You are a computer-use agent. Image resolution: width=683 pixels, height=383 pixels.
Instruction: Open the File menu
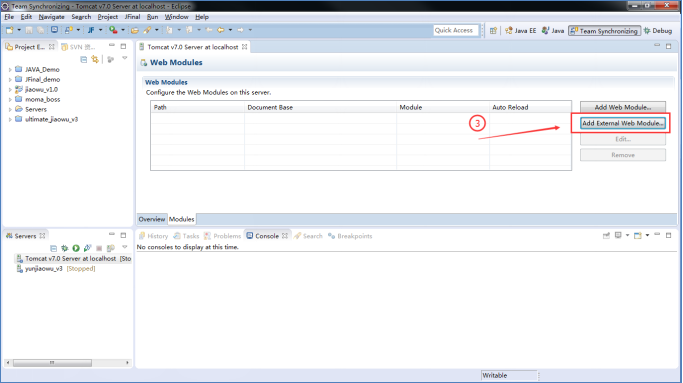point(9,17)
